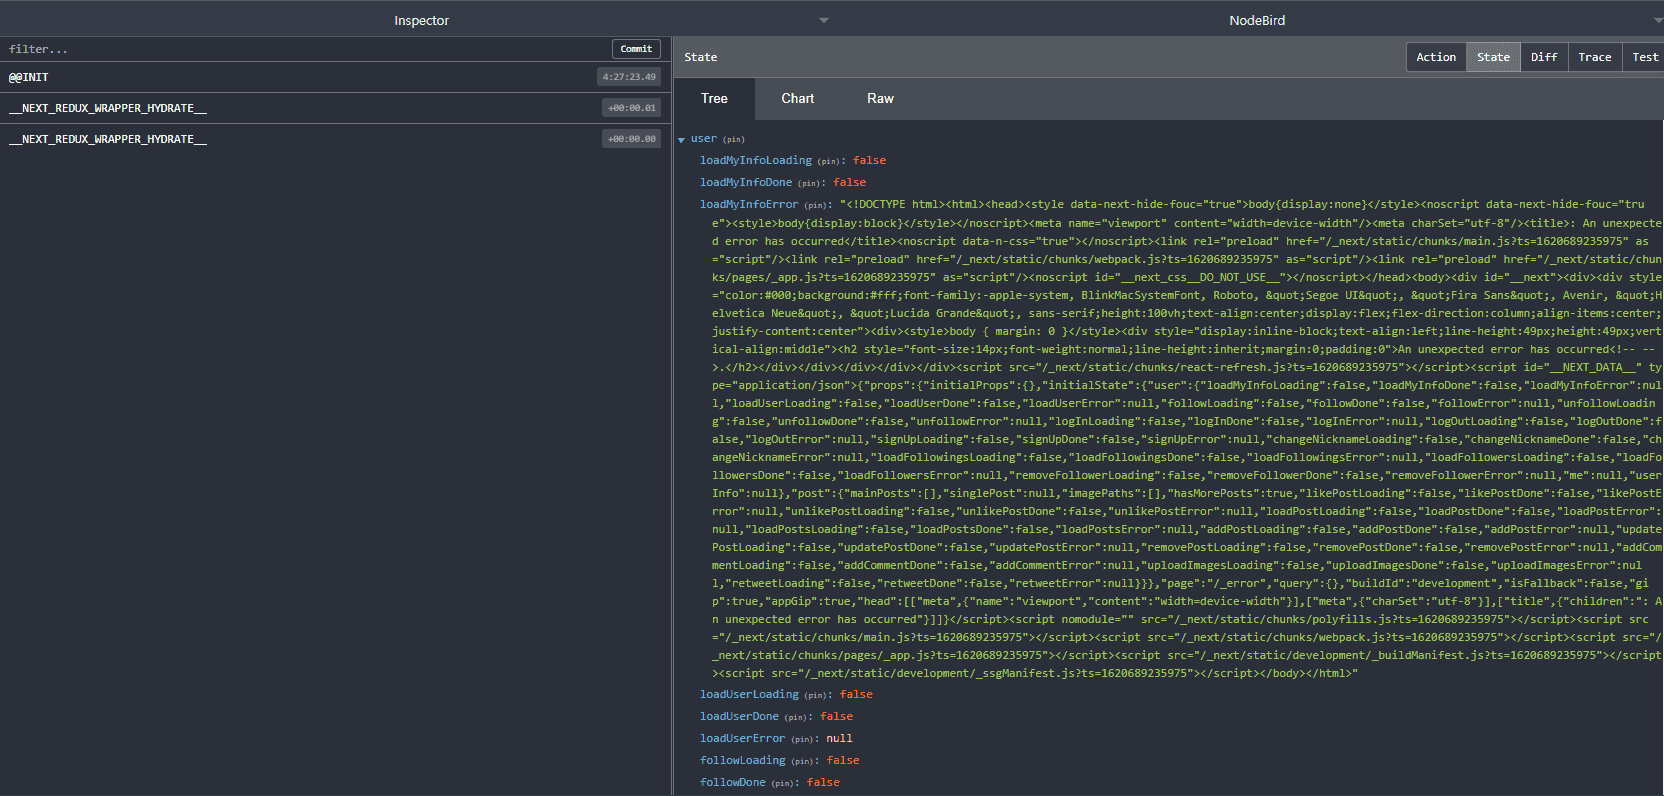
Task: Click the loadUserLoading key name
Action: [x=749, y=694]
